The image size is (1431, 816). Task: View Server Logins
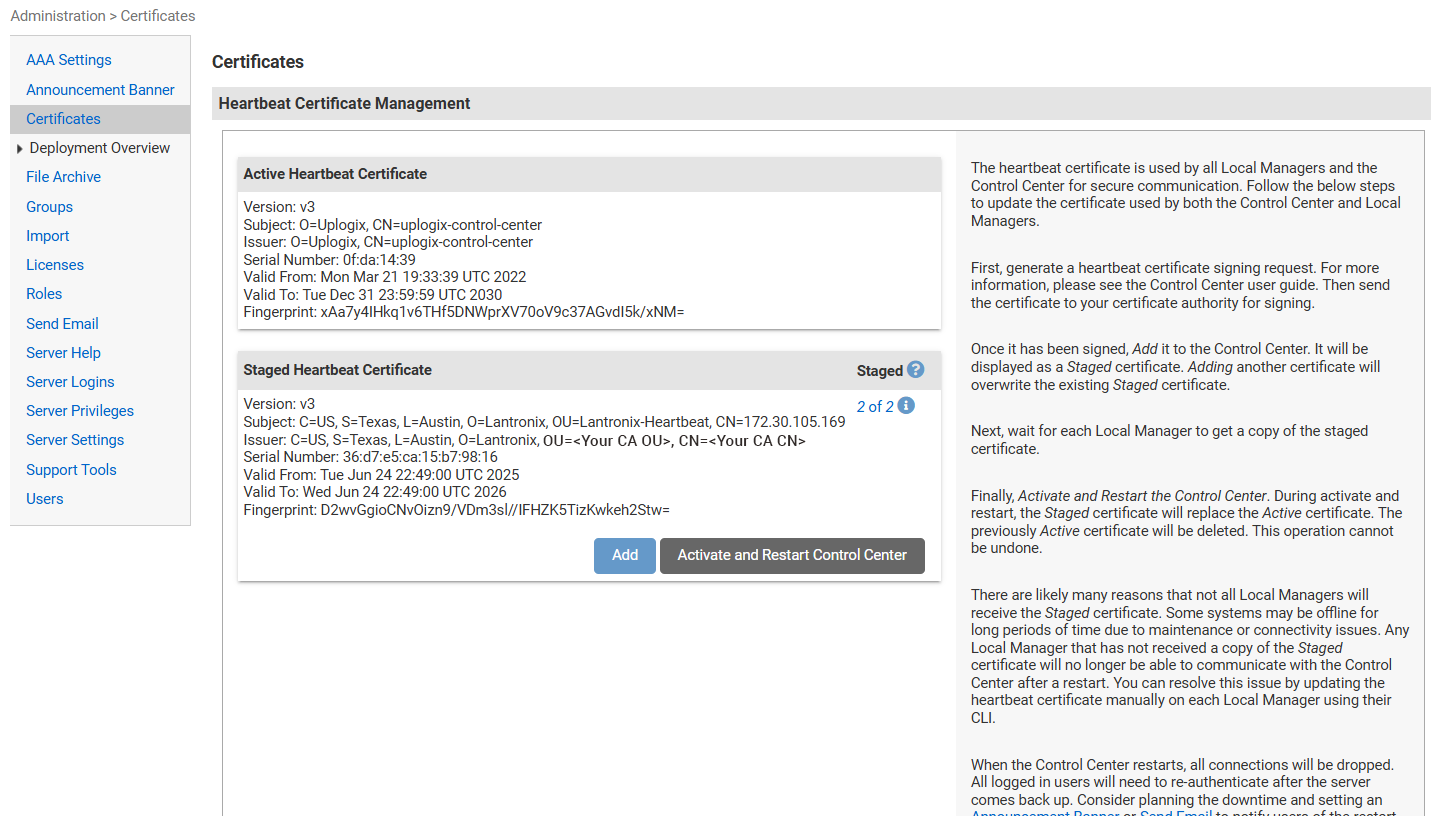tap(70, 381)
